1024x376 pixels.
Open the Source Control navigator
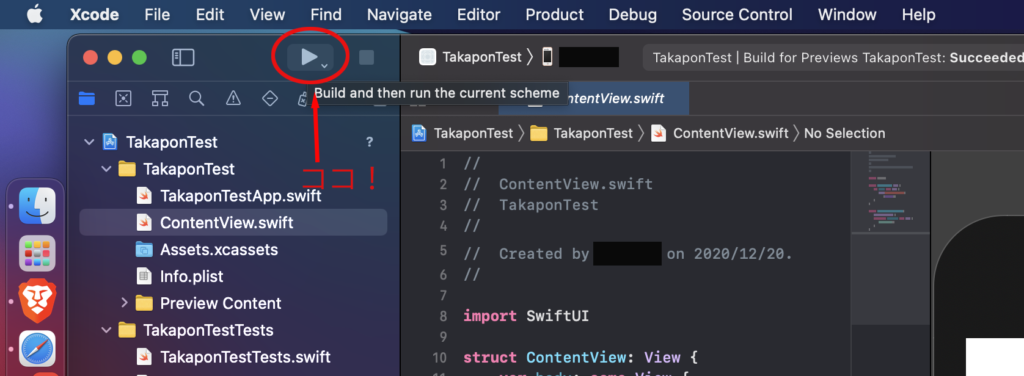123,98
